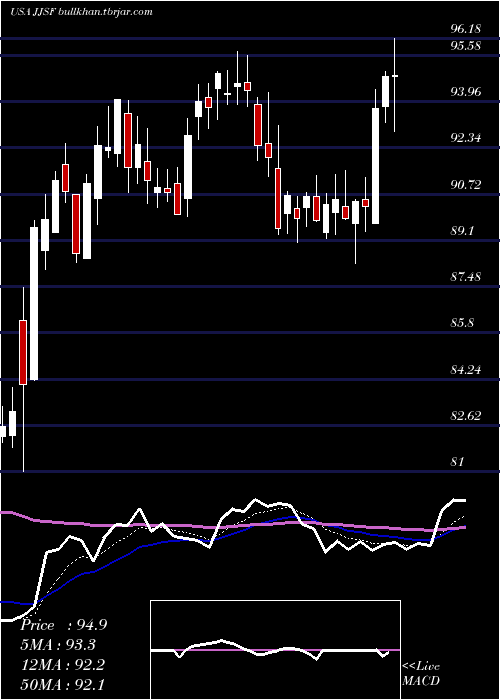Viewport: 500px width, 700px height.
Task: Click the '50MA : 92.1' readout
Action: pyautogui.click(x=62, y=684)
